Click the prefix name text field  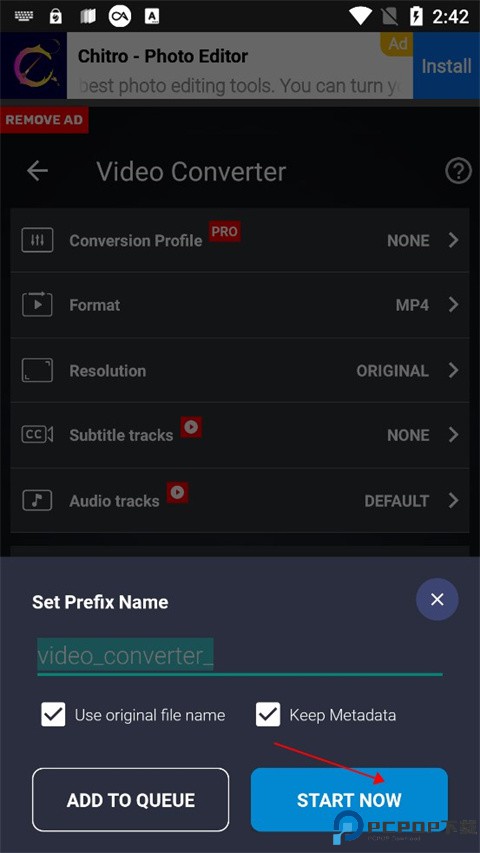(x=239, y=656)
